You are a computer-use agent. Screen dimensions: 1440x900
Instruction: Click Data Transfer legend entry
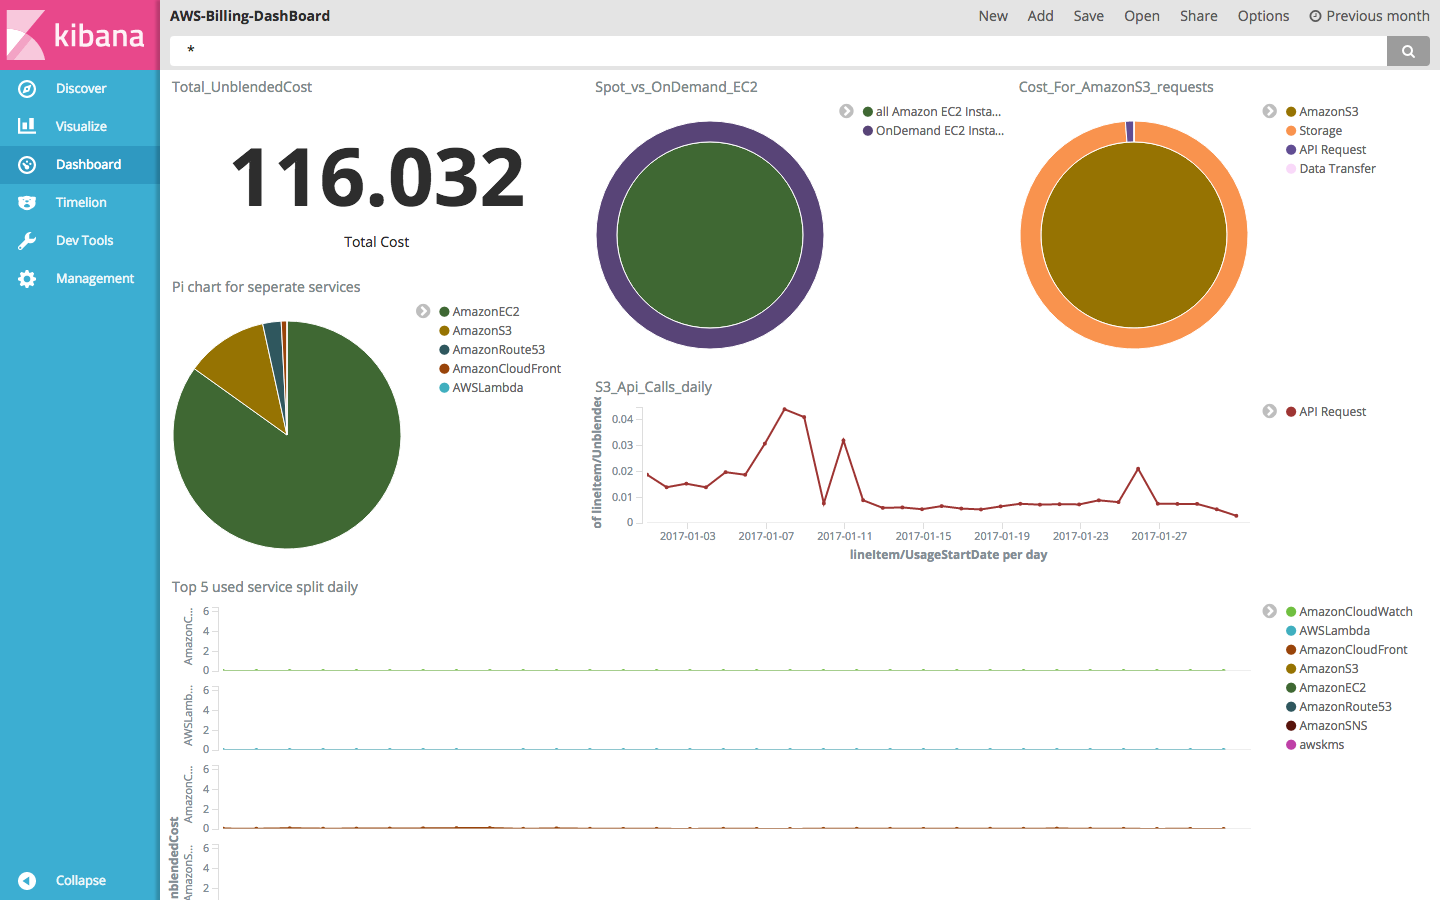point(1331,169)
